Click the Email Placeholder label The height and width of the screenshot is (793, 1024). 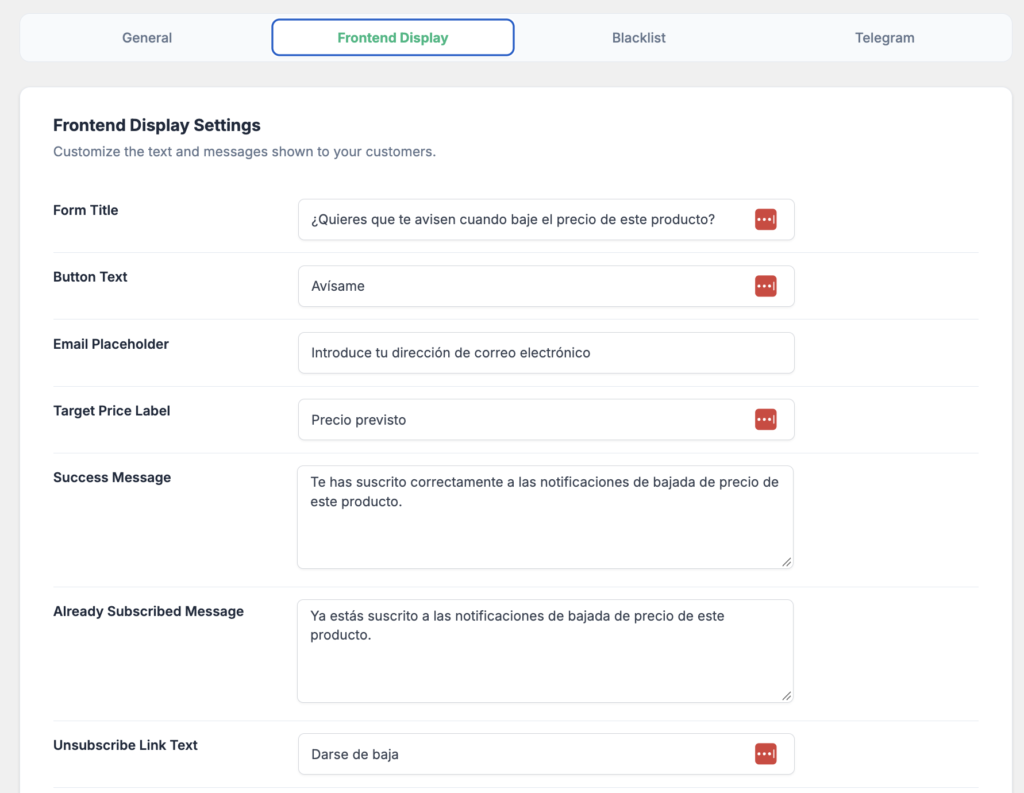pos(111,344)
